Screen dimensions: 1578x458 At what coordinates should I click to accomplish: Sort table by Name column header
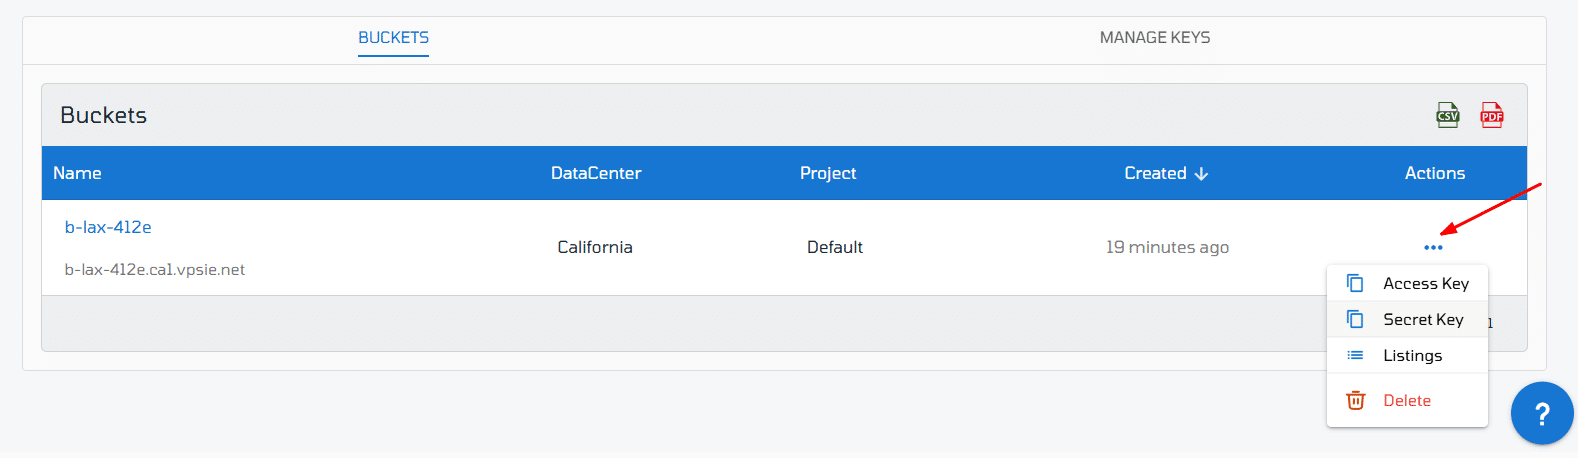pos(77,173)
